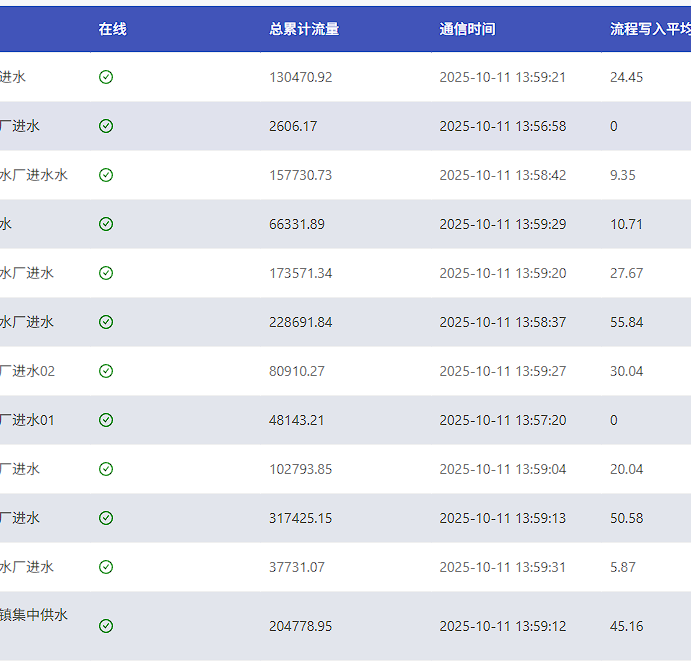The height and width of the screenshot is (664, 691).
Task: Select green check icon for row 228691.84
Action: pos(106,322)
